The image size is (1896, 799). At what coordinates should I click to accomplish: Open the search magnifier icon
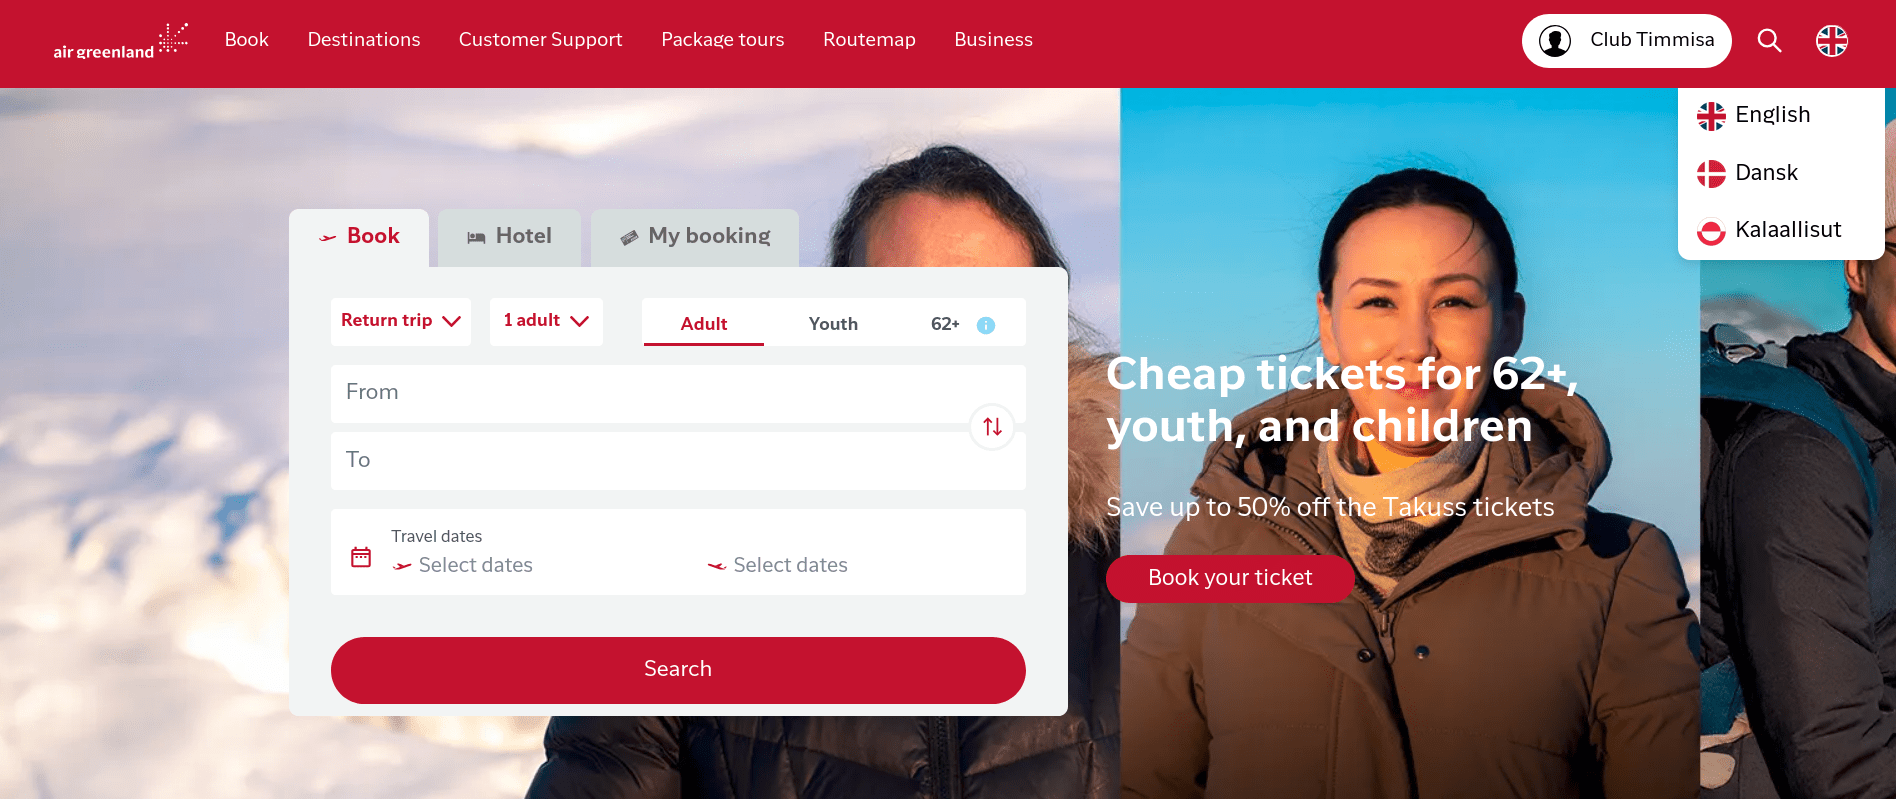pyautogui.click(x=1769, y=41)
